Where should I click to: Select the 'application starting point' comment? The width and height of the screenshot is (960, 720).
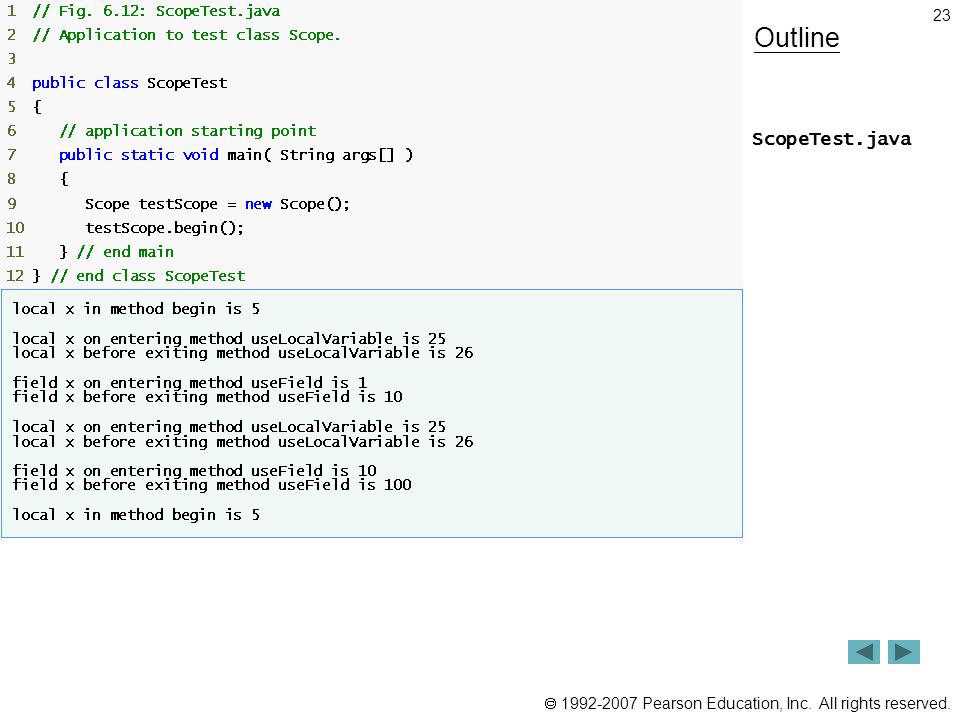point(188,130)
